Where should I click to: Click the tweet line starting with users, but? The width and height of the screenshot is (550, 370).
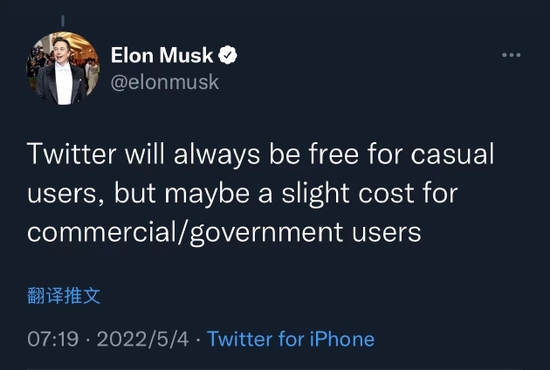(243, 193)
